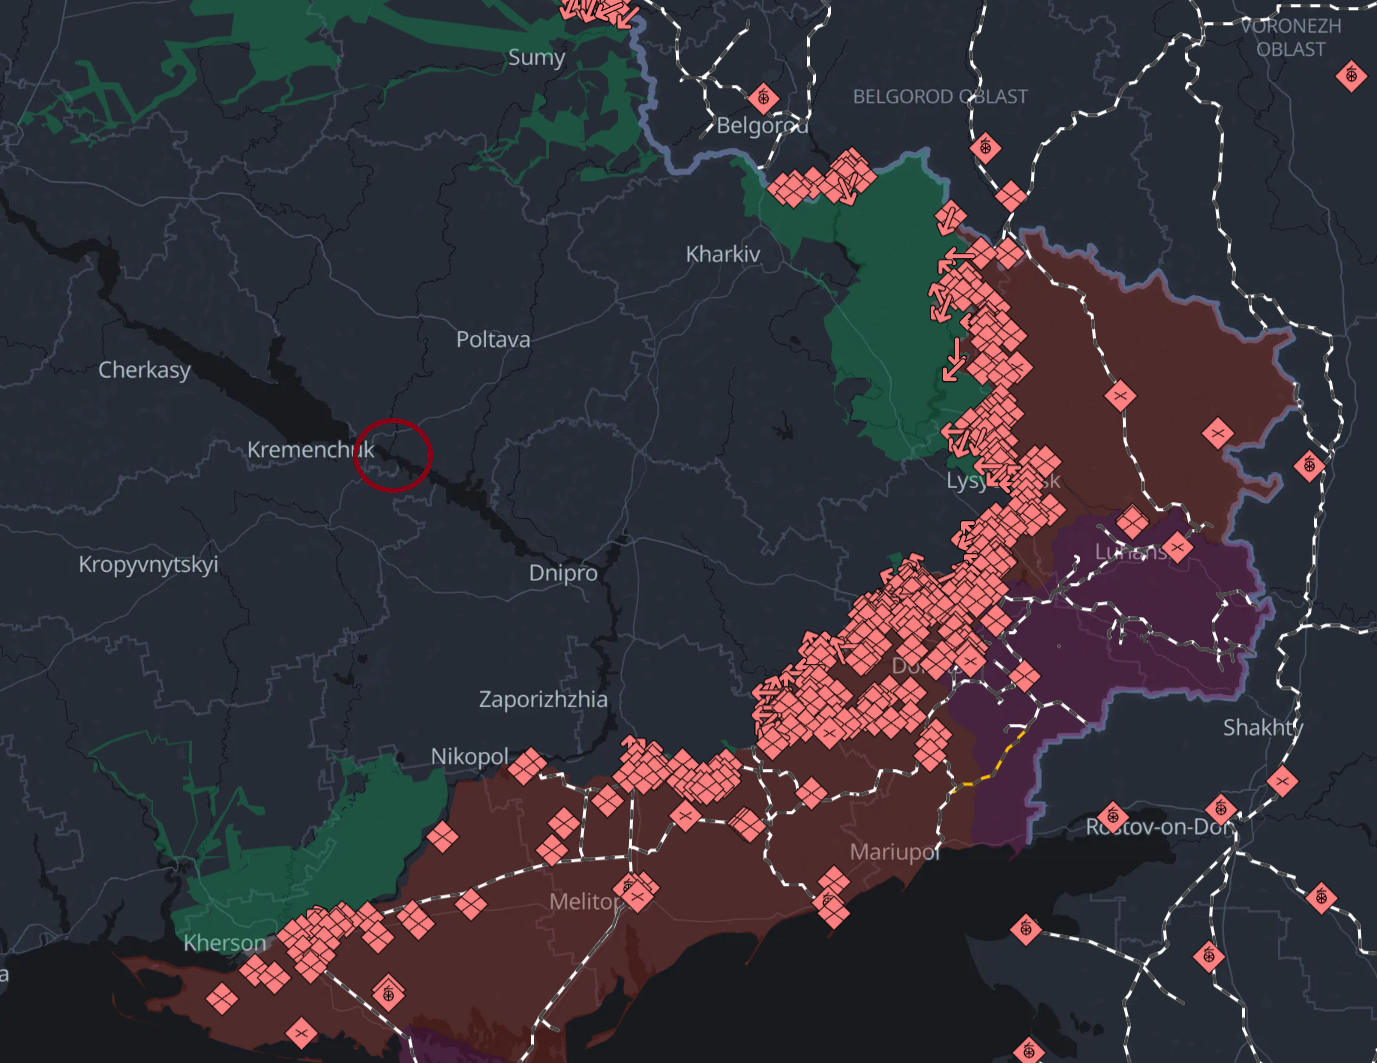Click the airfield marker north of Belgorod
This screenshot has height=1063, width=1377.
[x=763, y=98]
